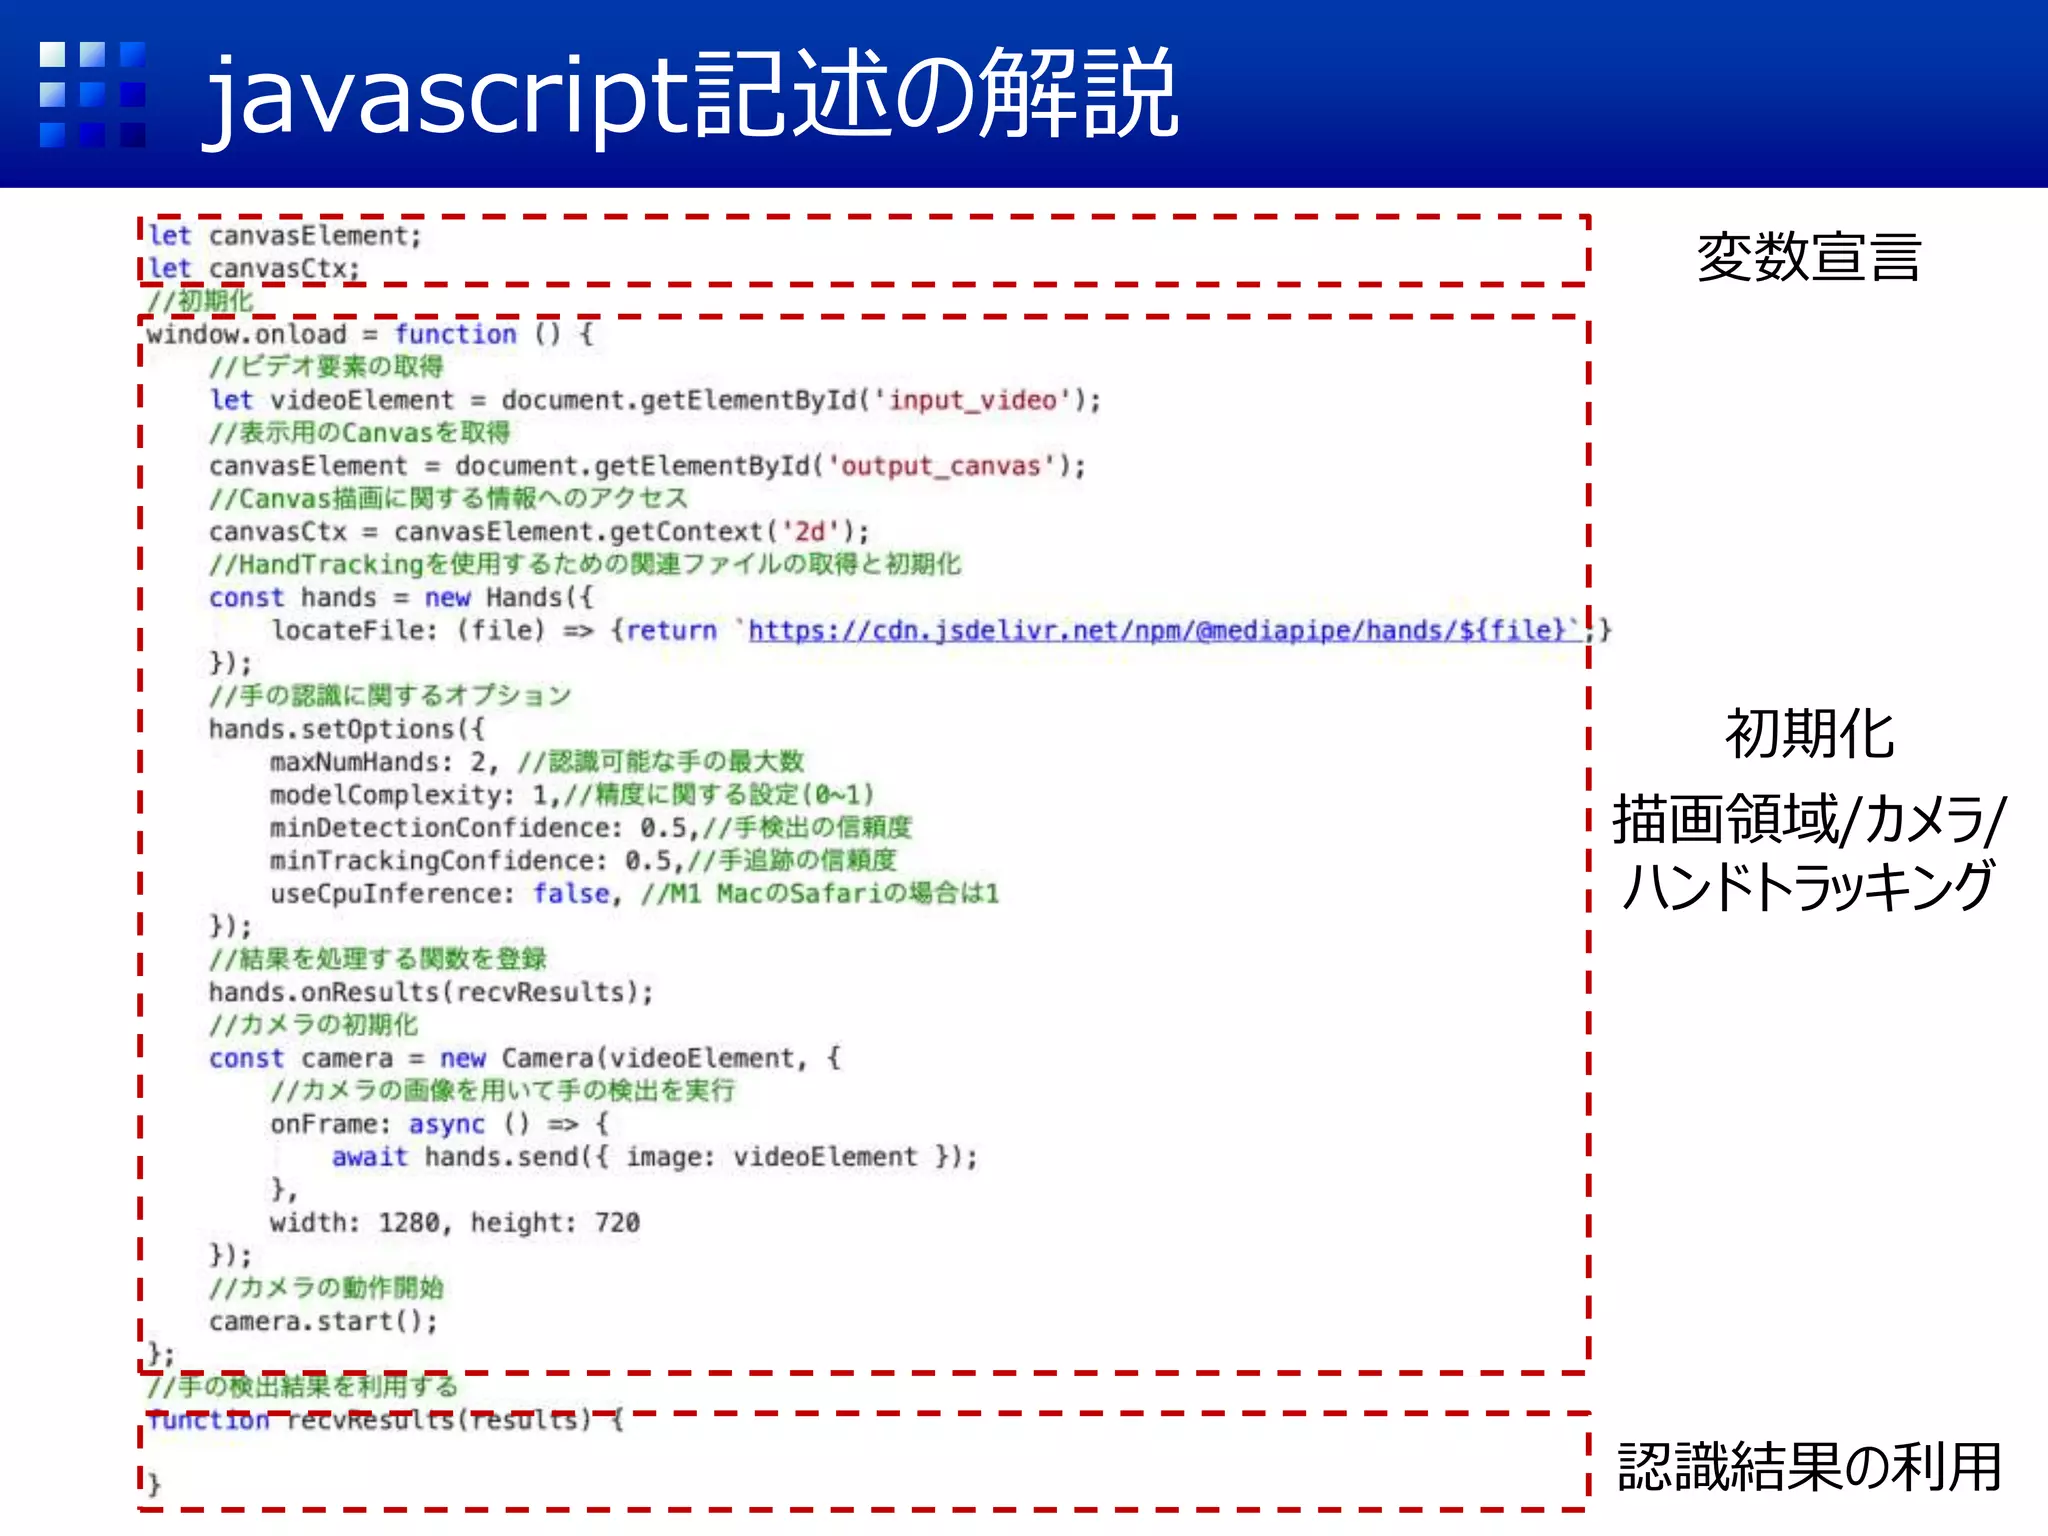
Task: Click the 'window.onload = function () {' line
Action: (x=370, y=334)
